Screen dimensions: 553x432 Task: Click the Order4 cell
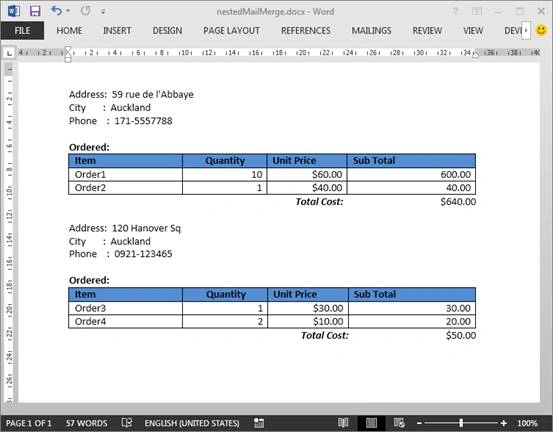tap(126, 322)
